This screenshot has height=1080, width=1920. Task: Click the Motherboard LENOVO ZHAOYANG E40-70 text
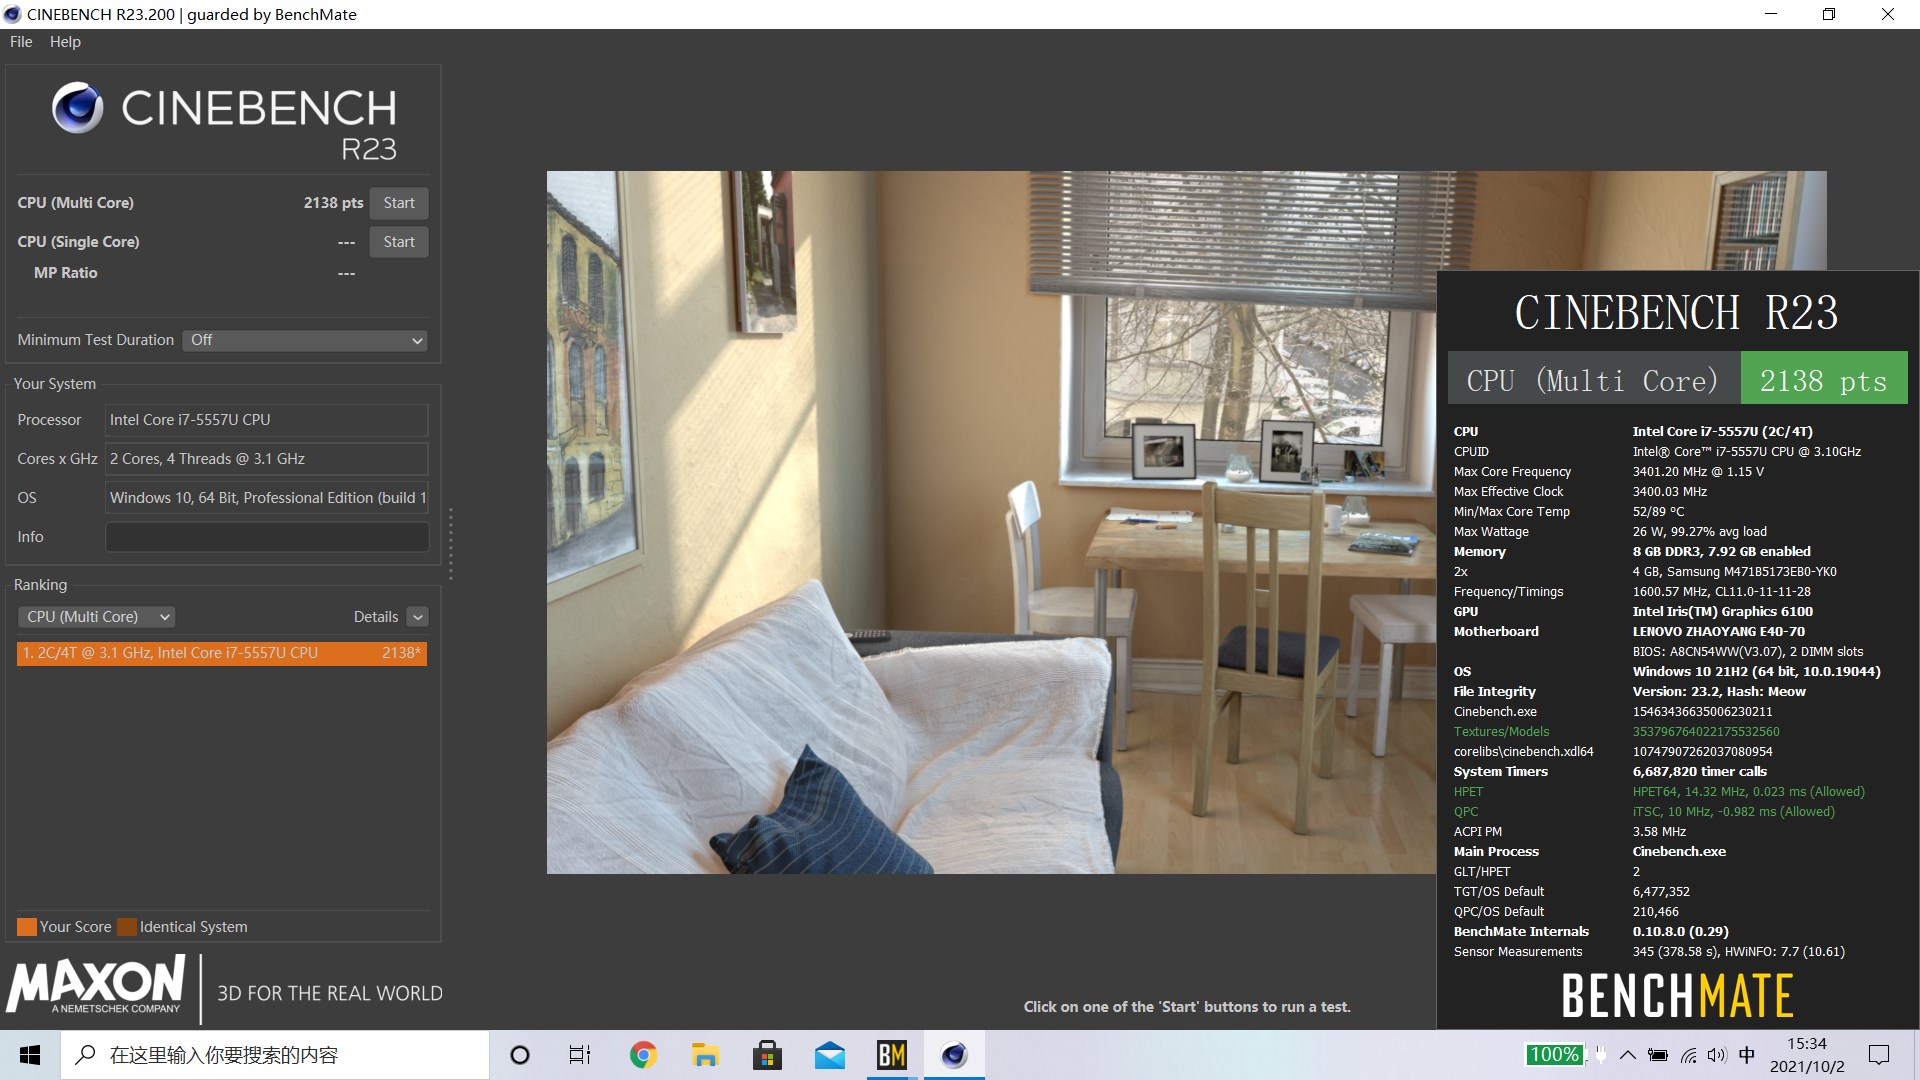1718,632
